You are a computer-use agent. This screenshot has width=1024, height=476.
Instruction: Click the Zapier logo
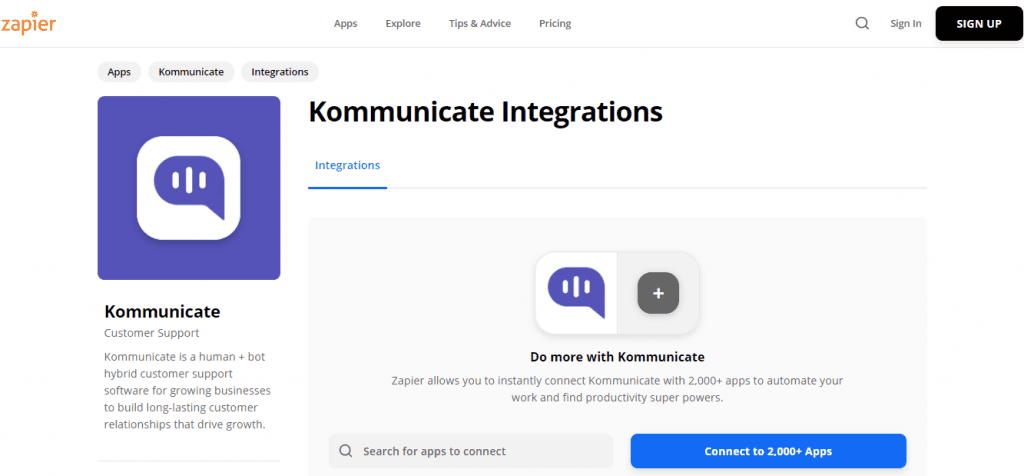(28, 24)
